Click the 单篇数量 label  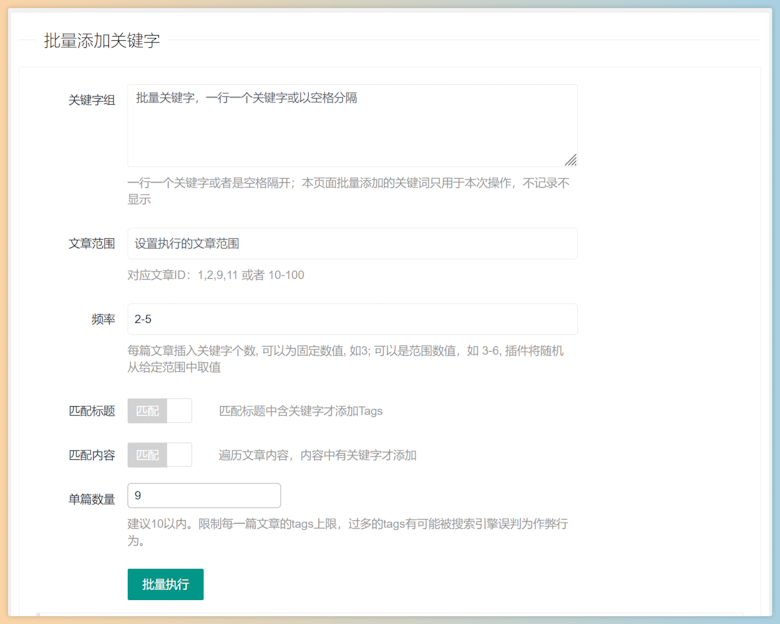[x=92, y=499]
